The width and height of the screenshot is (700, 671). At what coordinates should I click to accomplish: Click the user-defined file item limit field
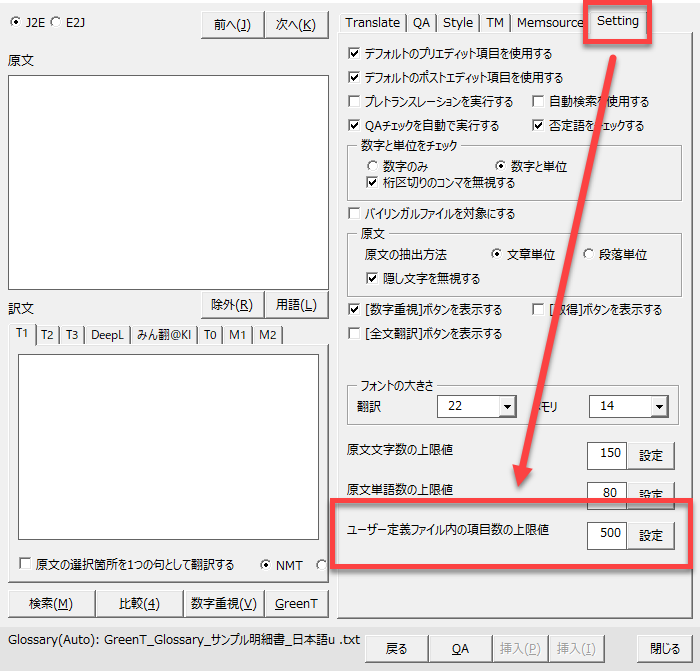(606, 535)
